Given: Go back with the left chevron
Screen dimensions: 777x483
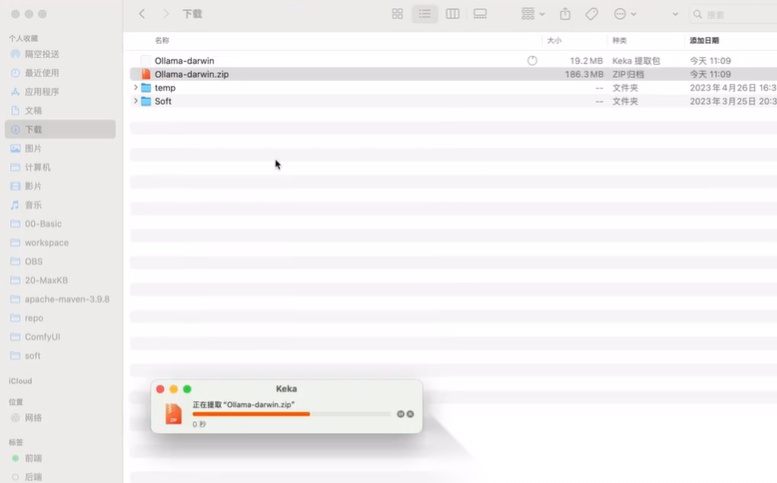Looking at the screenshot, I should (x=142, y=14).
